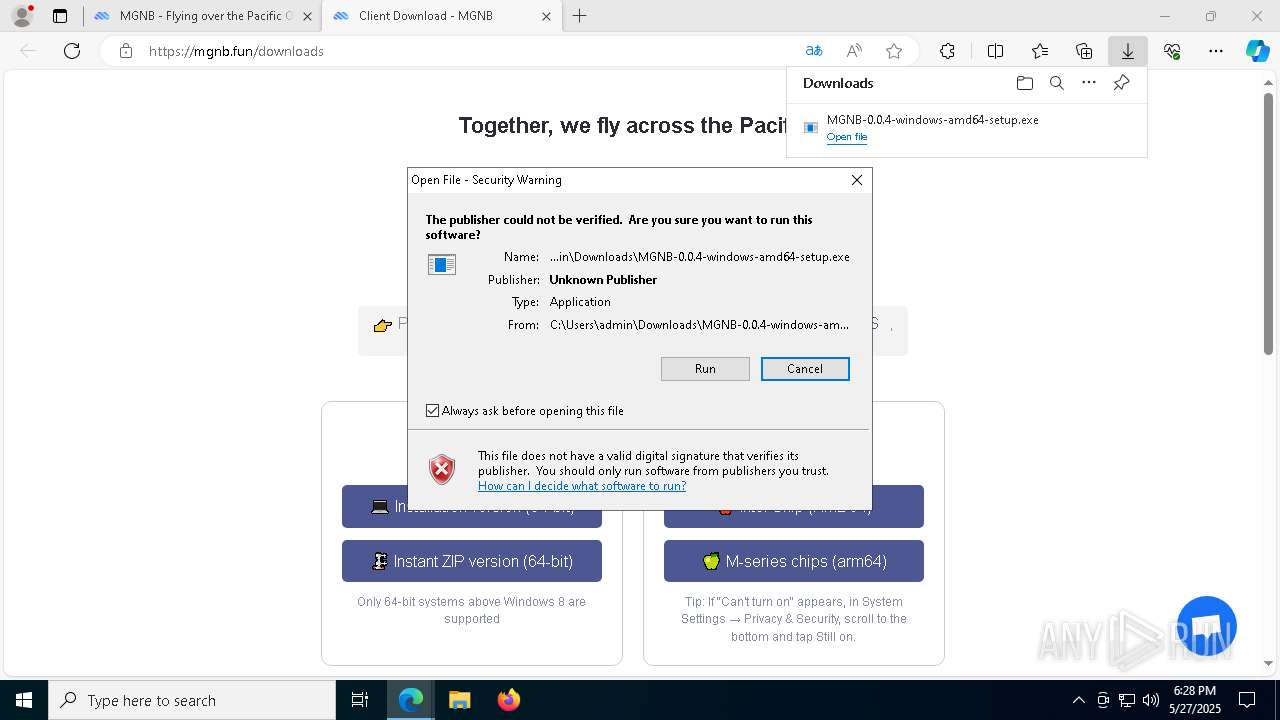This screenshot has height=720, width=1280.
Task: Add this page to favorites star
Action: click(894, 51)
